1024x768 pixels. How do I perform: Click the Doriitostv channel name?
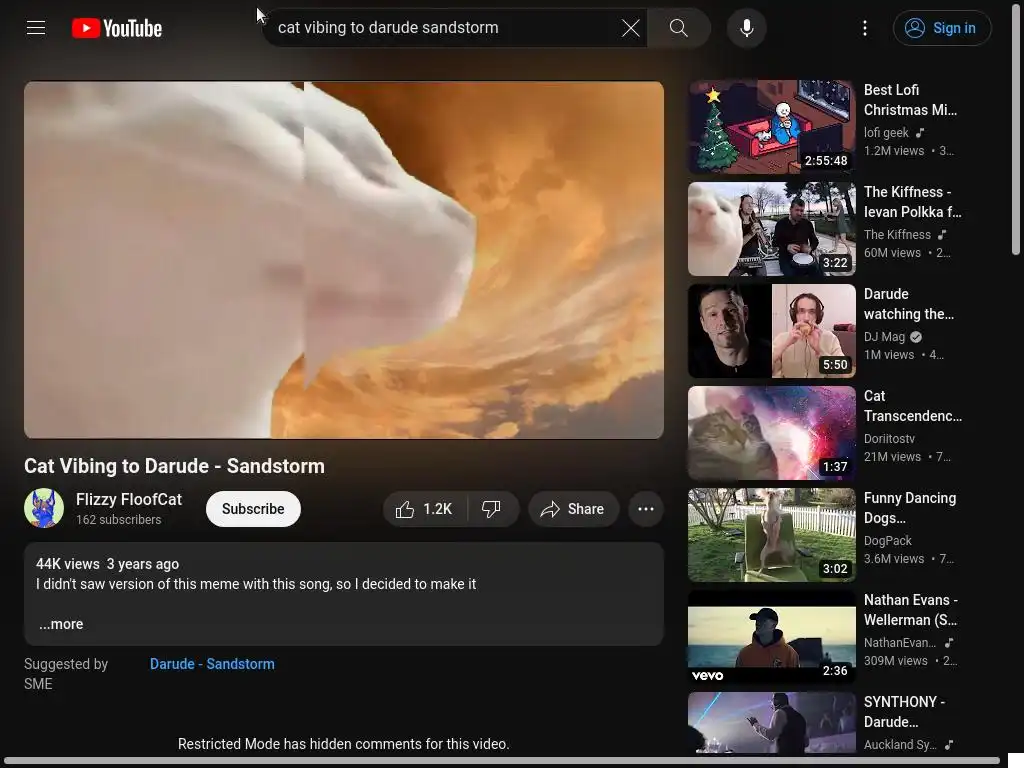click(x=889, y=438)
